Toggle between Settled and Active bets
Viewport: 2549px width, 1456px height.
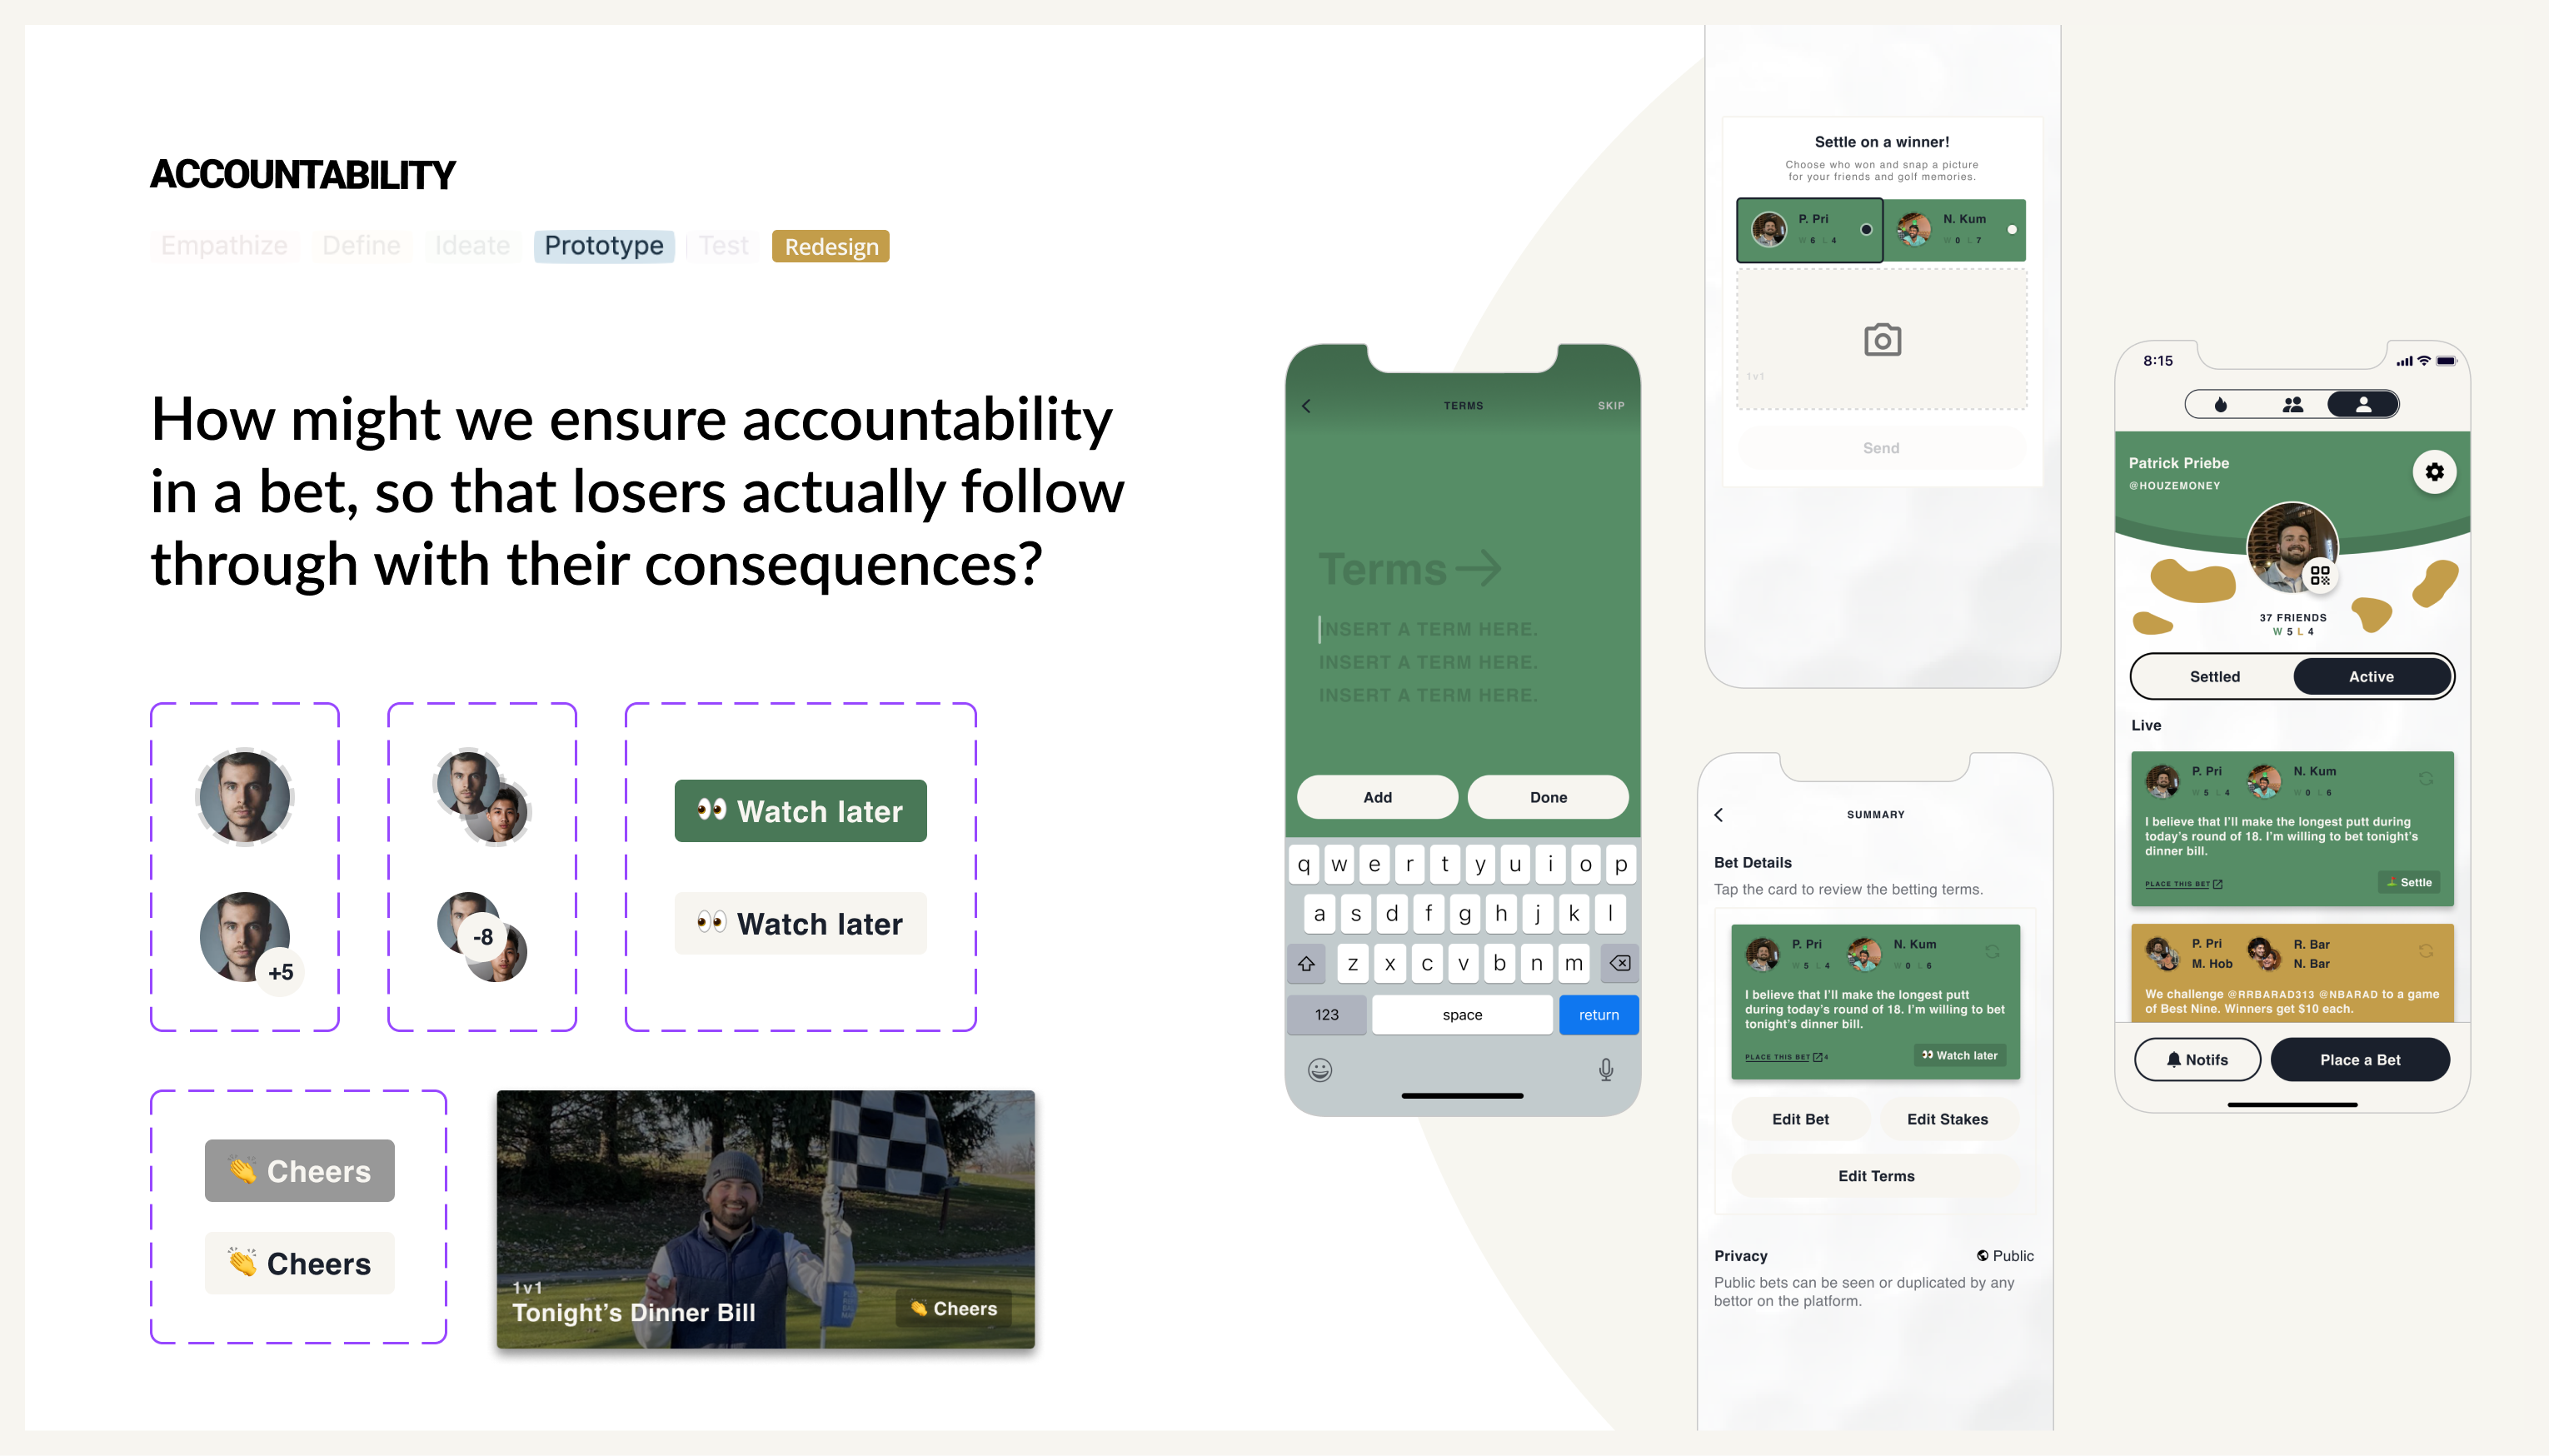pos(2285,677)
